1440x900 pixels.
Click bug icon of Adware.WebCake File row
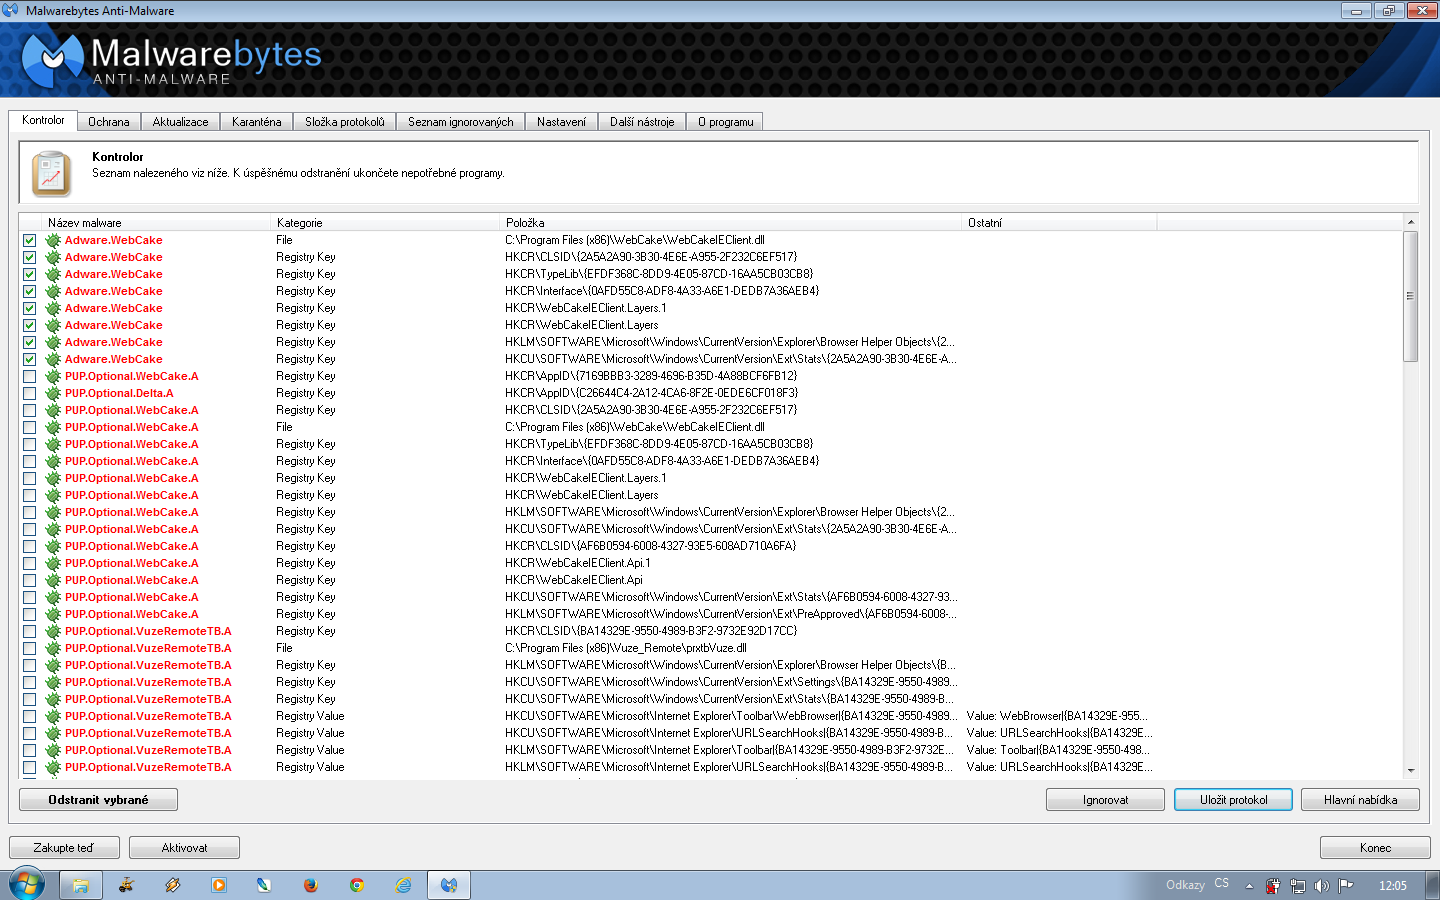tap(53, 240)
